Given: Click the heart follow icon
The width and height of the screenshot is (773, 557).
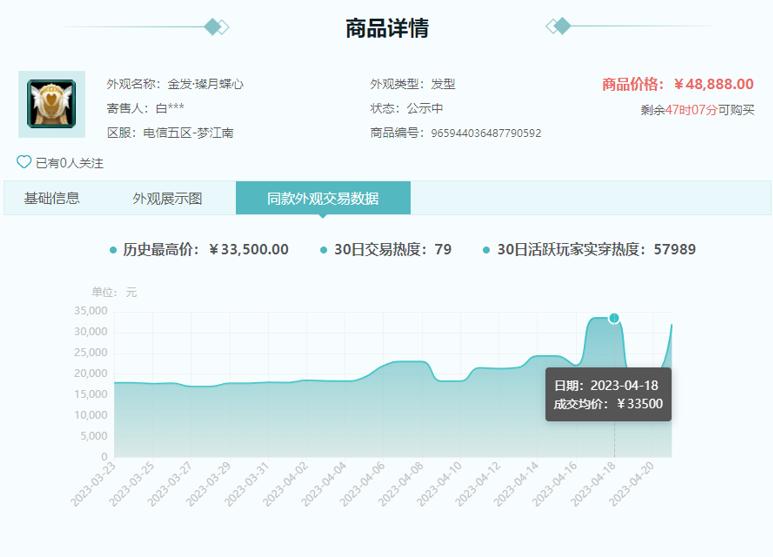Looking at the screenshot, I should (24, 162).
